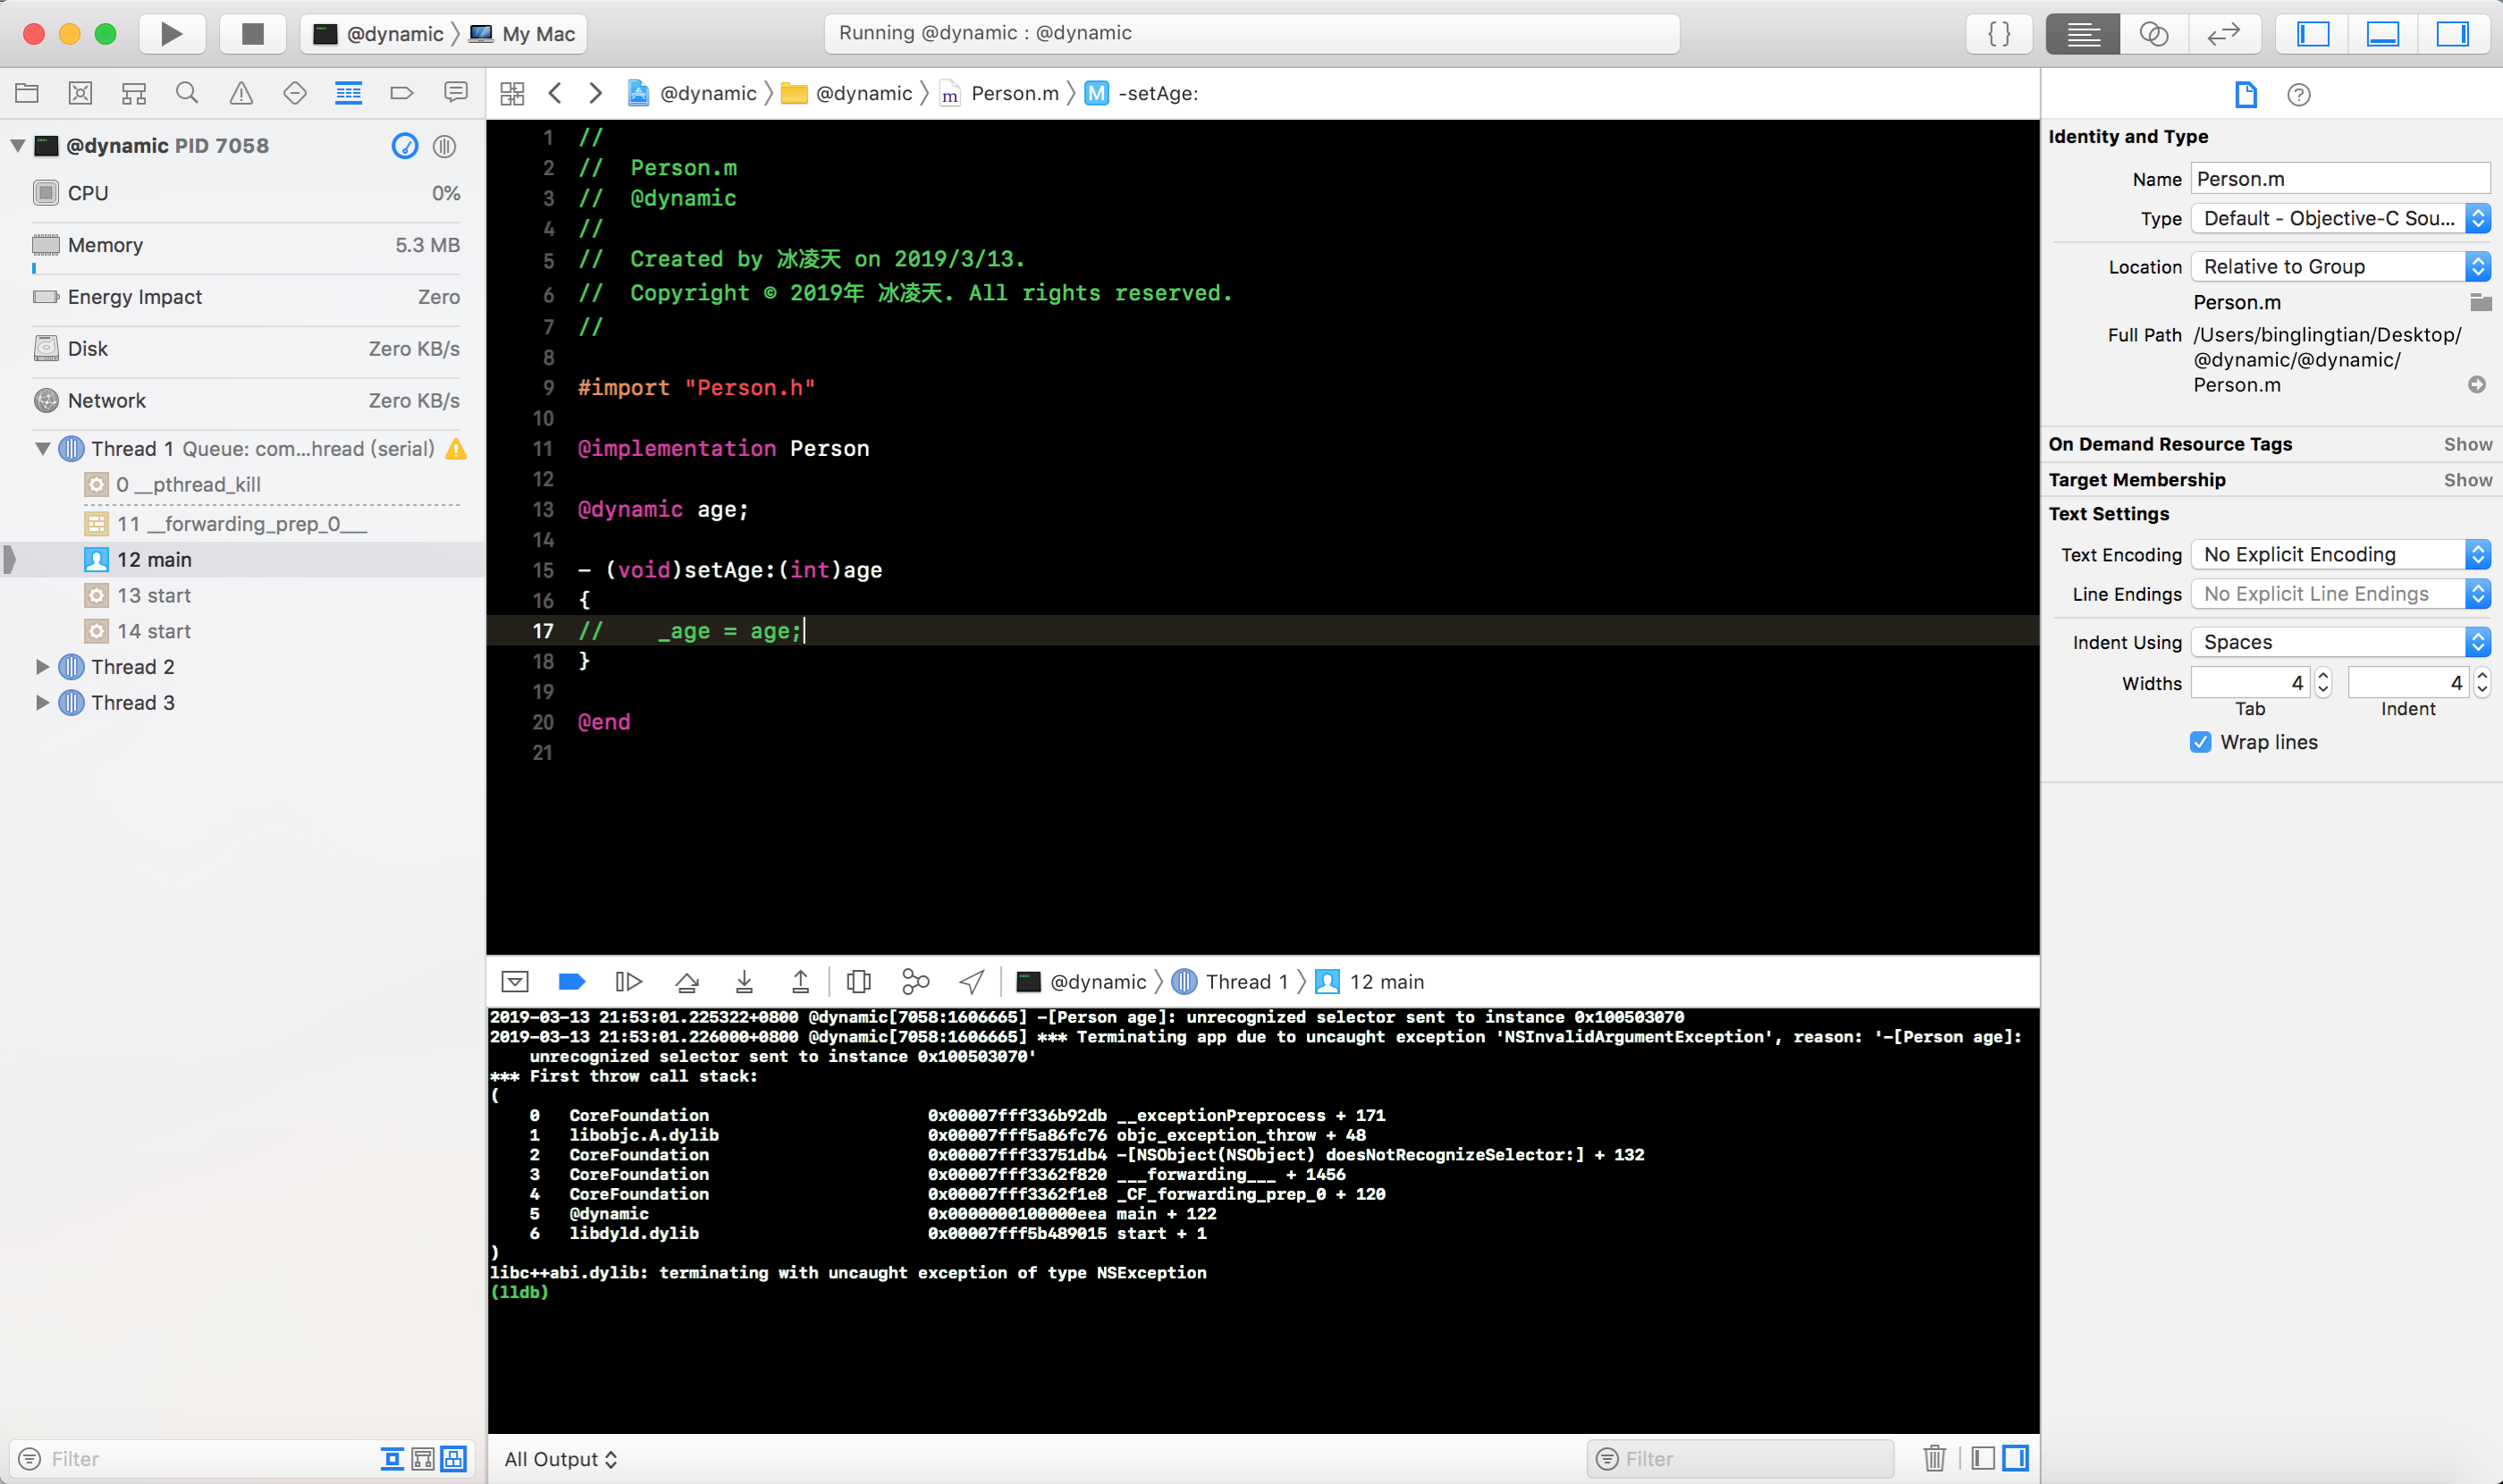Select Person.m in the jump bar

[x=1013, y=93]
